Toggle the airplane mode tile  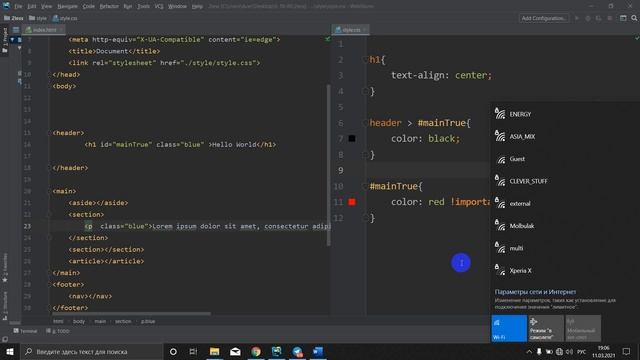546,328
